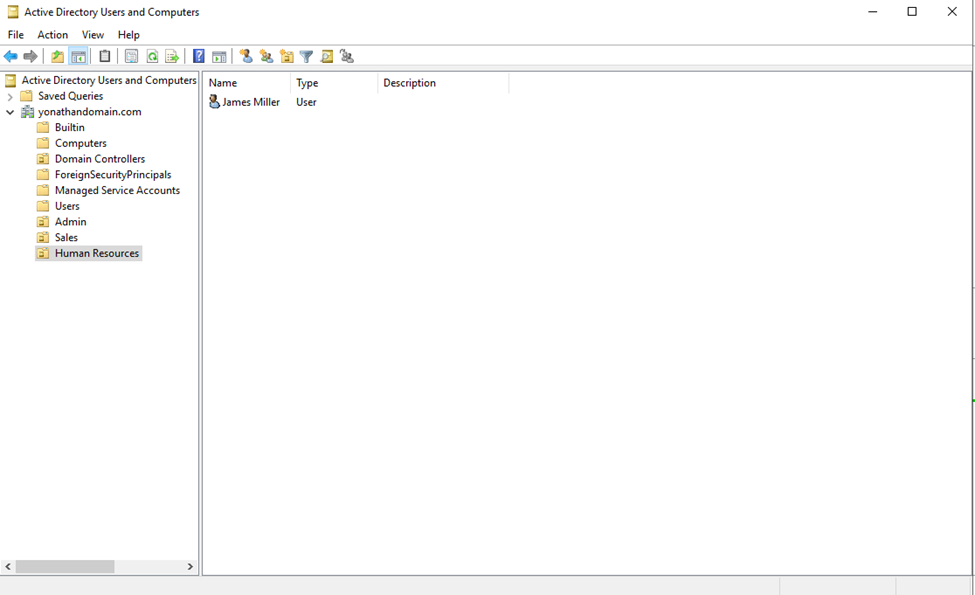
Task: Expand the Saved Queries node
Action: (x=10, y=96)
